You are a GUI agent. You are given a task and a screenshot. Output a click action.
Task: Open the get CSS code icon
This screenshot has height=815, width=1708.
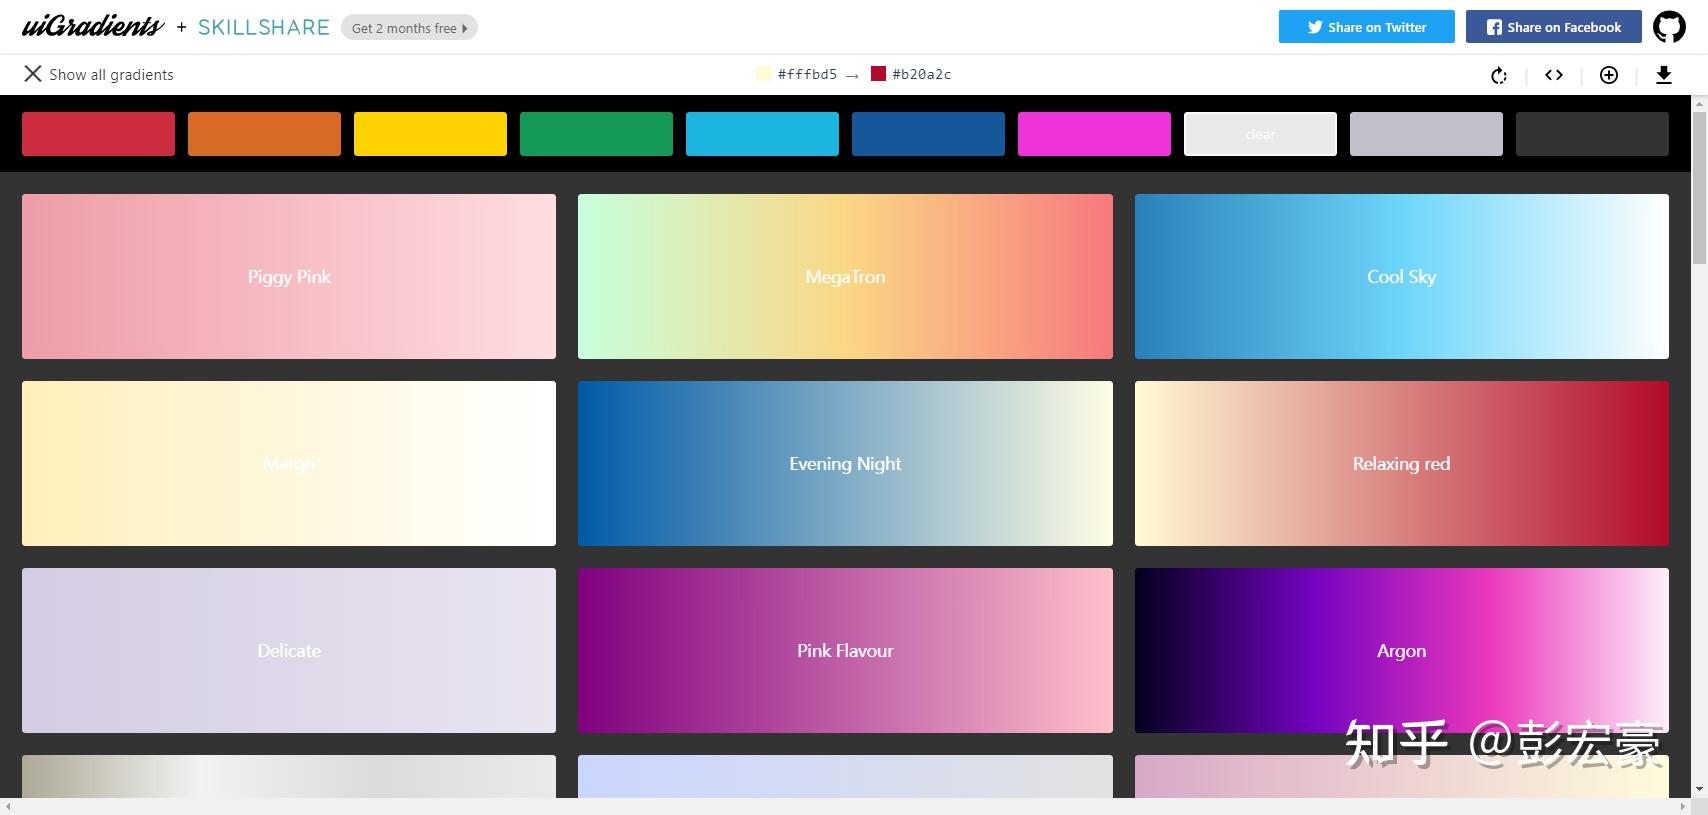point(1553,75)
